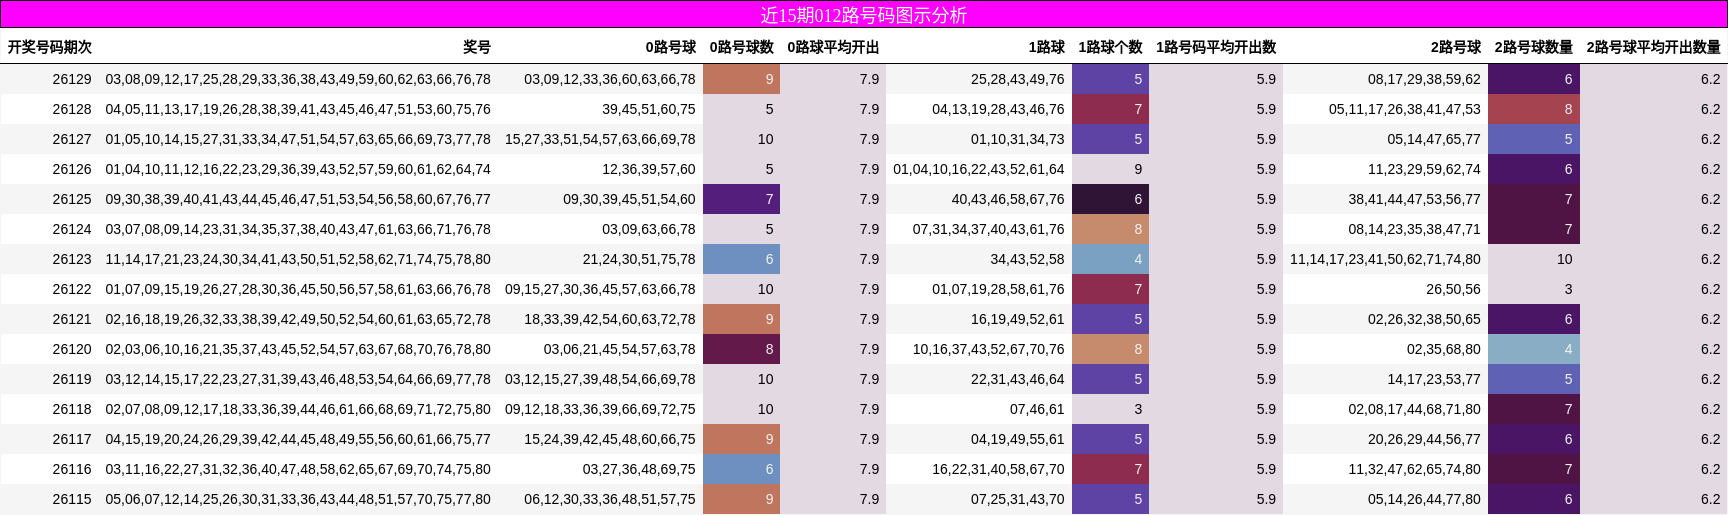Click 0路号球 cell 21,24,30,51,75,78
Viewport: 1728px width, 515px height.
[639, 259]
